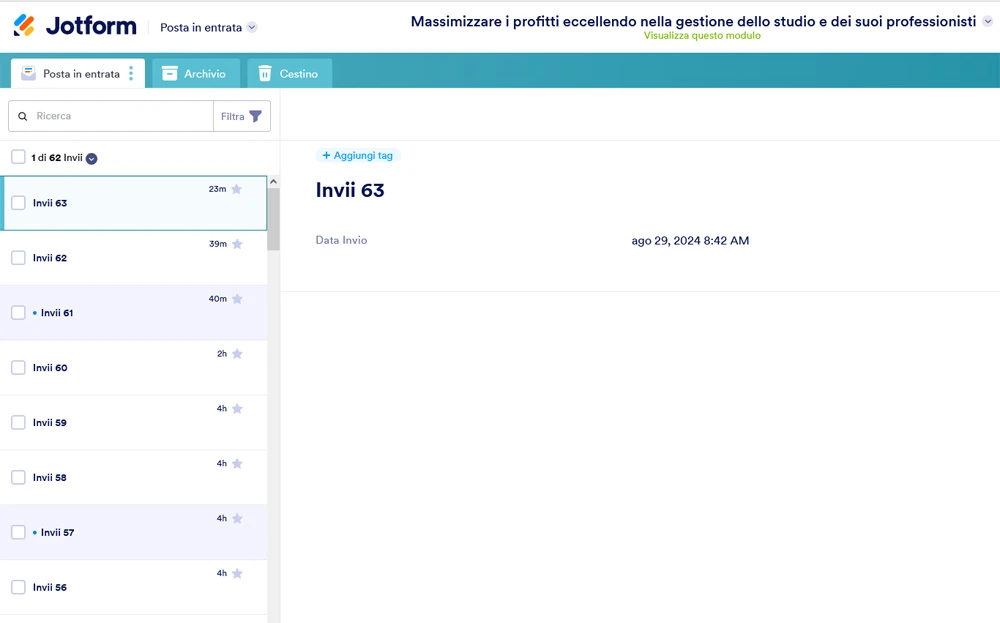Open the chevron beside 1 di 62 Invii
The image size is (1000, 623).
(90, 157)
